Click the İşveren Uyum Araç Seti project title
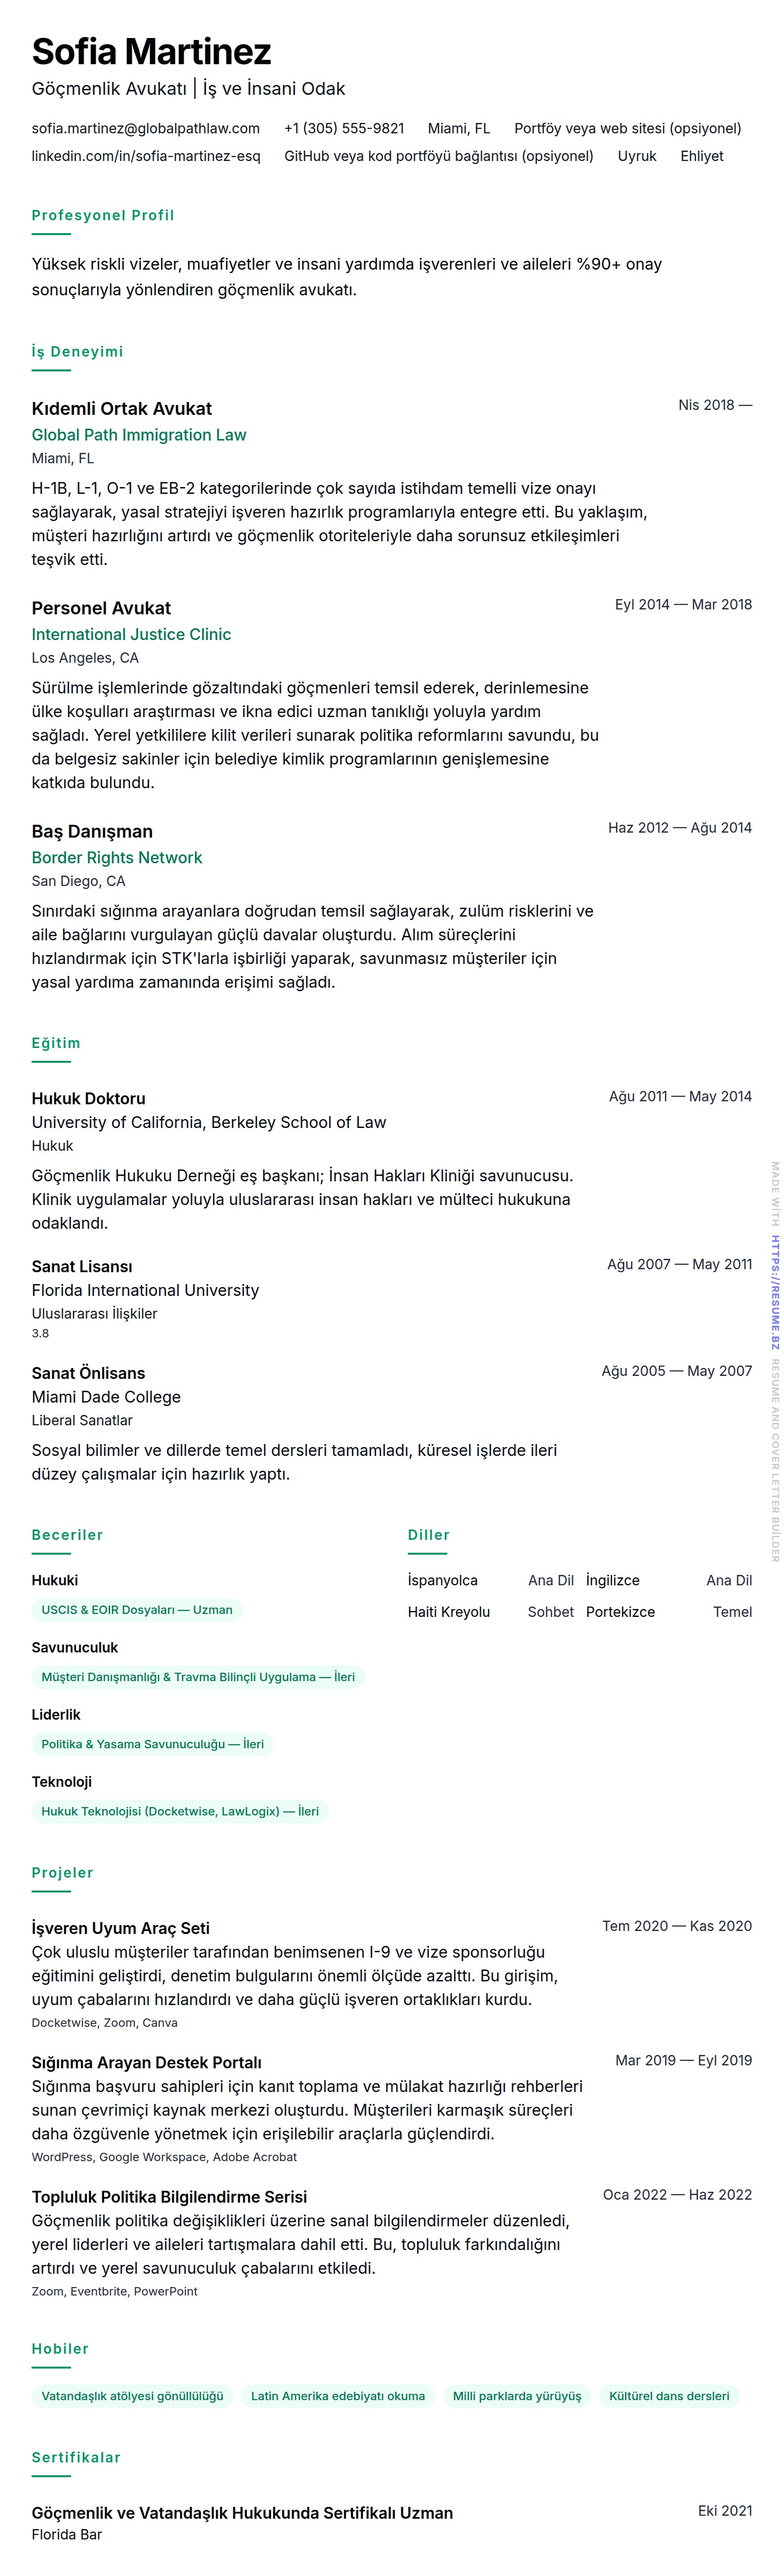 [120, 1927]
